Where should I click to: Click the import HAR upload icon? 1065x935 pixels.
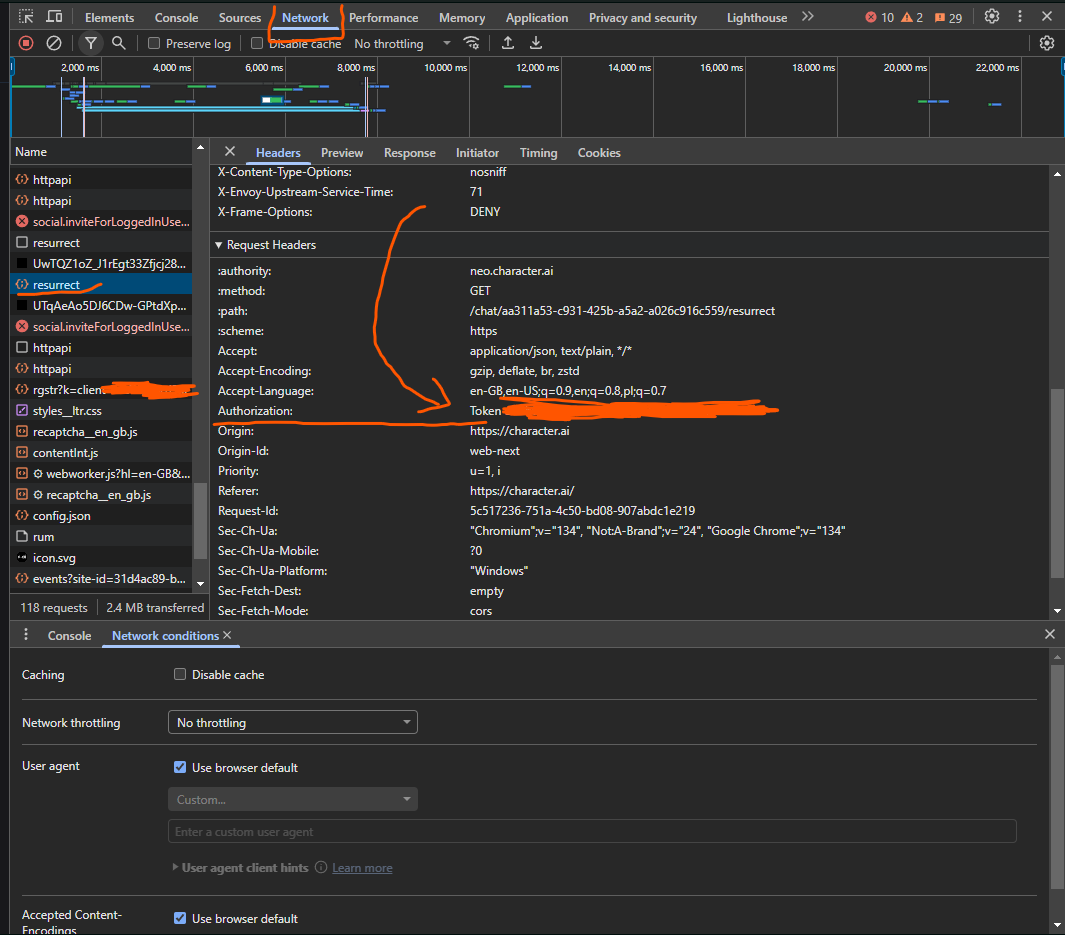(508, 43)
